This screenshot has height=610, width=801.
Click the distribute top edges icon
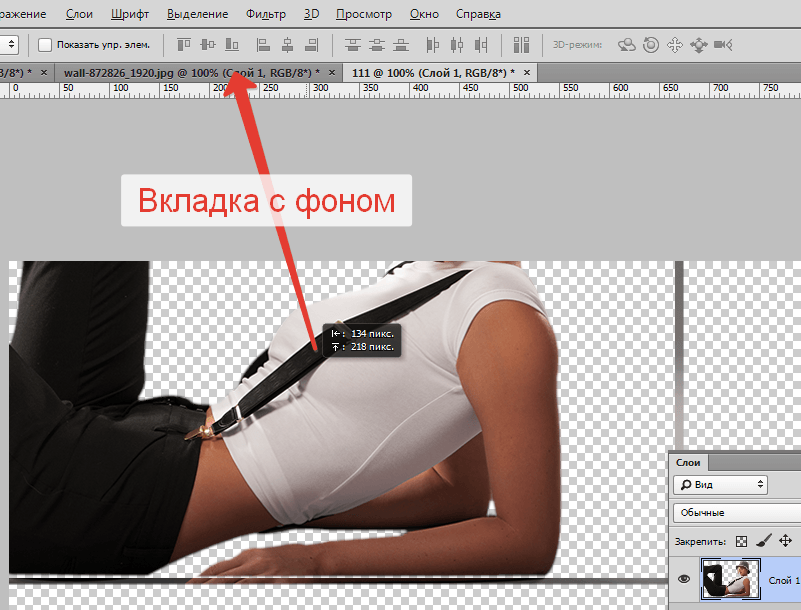click(x=352, y=45)
